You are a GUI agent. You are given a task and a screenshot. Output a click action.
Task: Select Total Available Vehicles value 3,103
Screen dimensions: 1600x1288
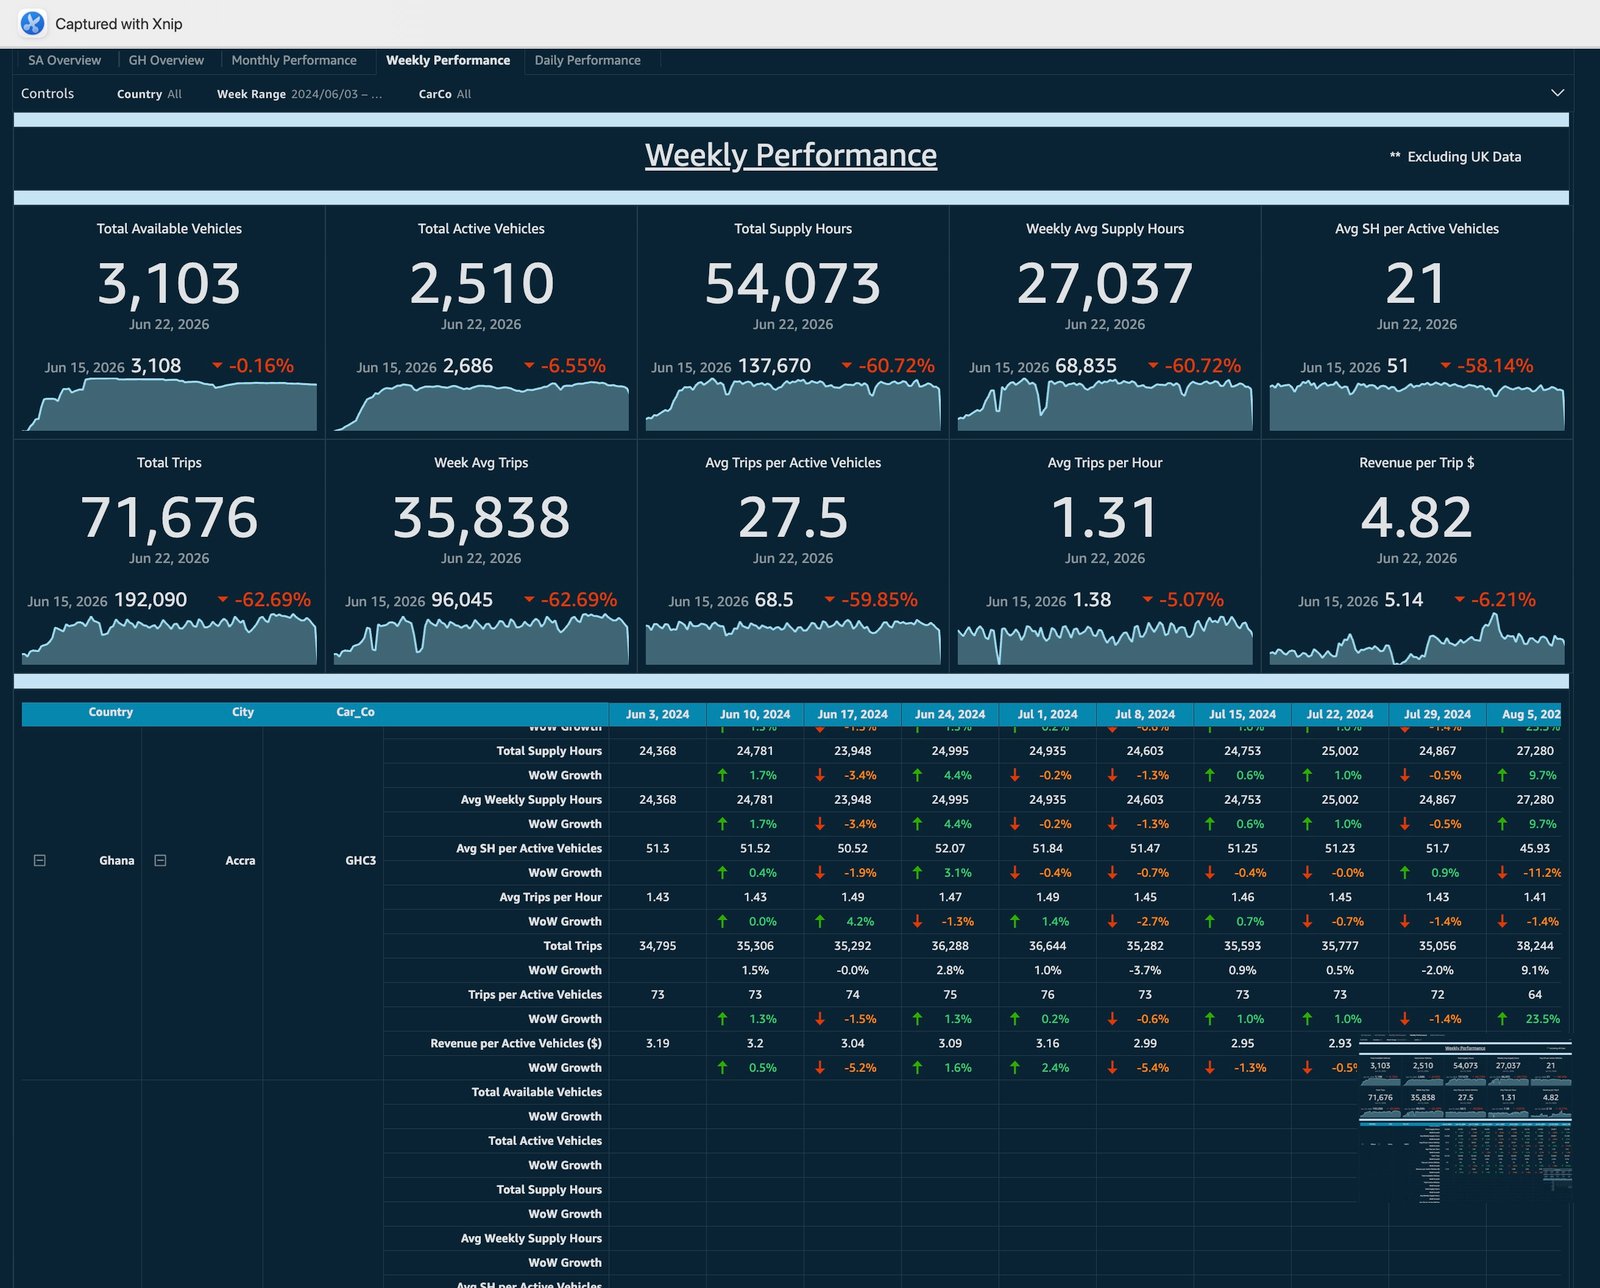tap(169, 283)
